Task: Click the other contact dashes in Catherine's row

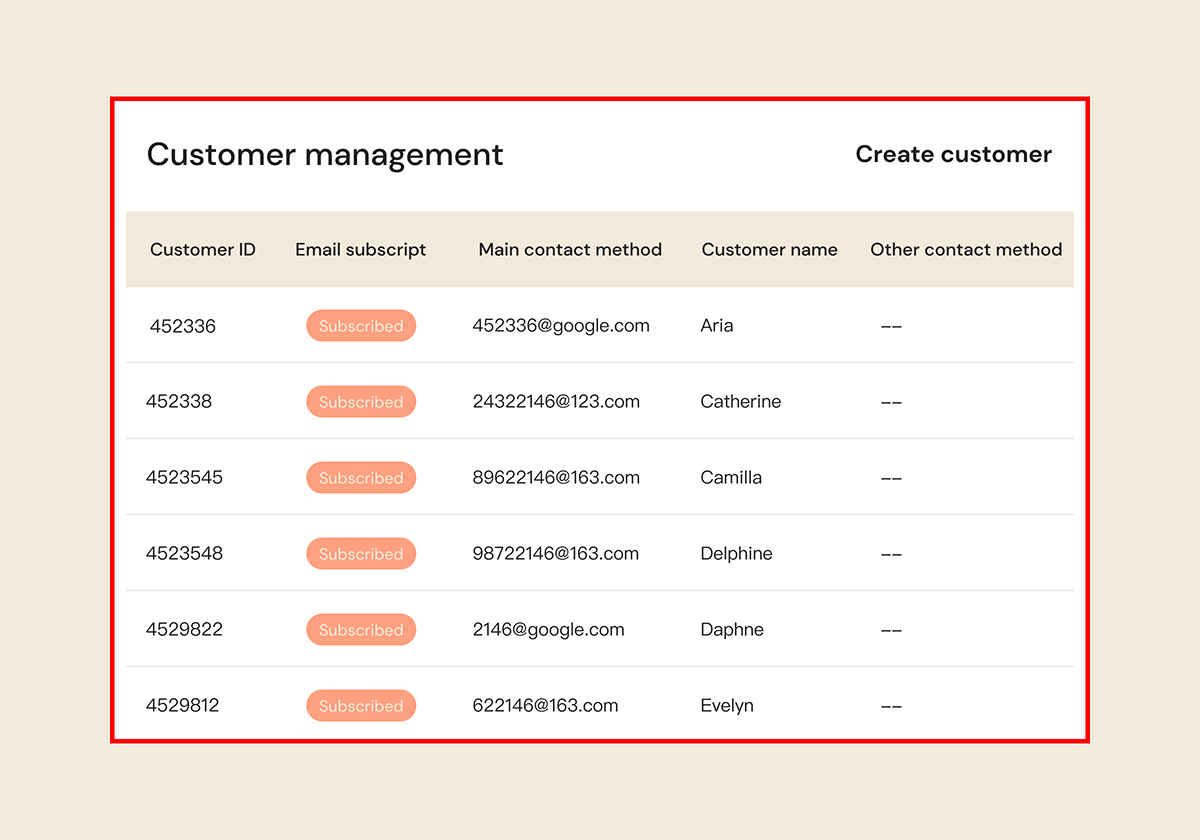Action: pyautogui.click(x=891, y=402)
